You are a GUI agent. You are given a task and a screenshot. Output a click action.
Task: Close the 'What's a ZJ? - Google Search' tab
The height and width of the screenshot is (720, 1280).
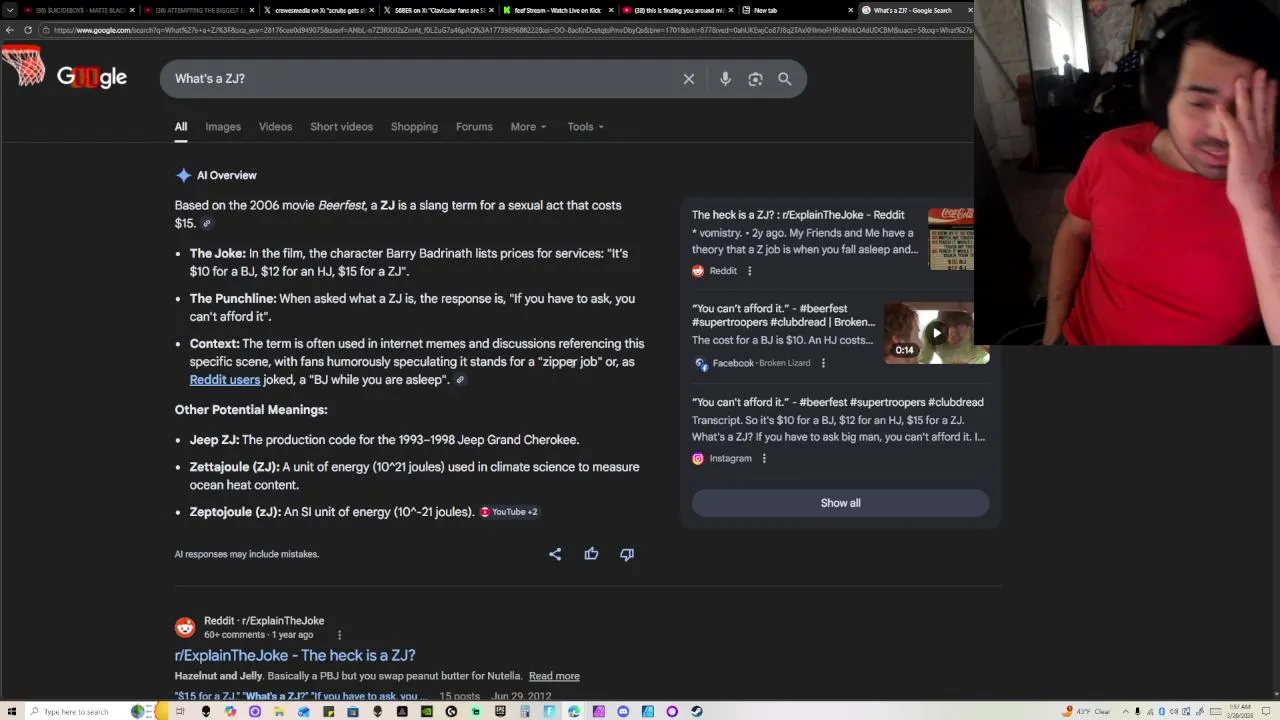[x=970, y=10]
